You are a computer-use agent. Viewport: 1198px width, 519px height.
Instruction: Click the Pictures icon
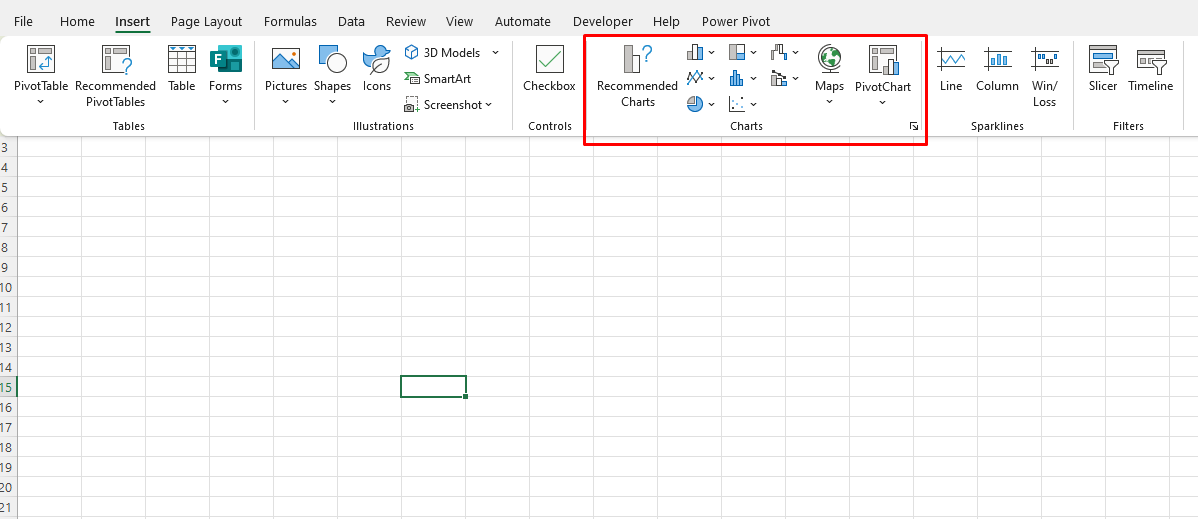click(286, 60)
